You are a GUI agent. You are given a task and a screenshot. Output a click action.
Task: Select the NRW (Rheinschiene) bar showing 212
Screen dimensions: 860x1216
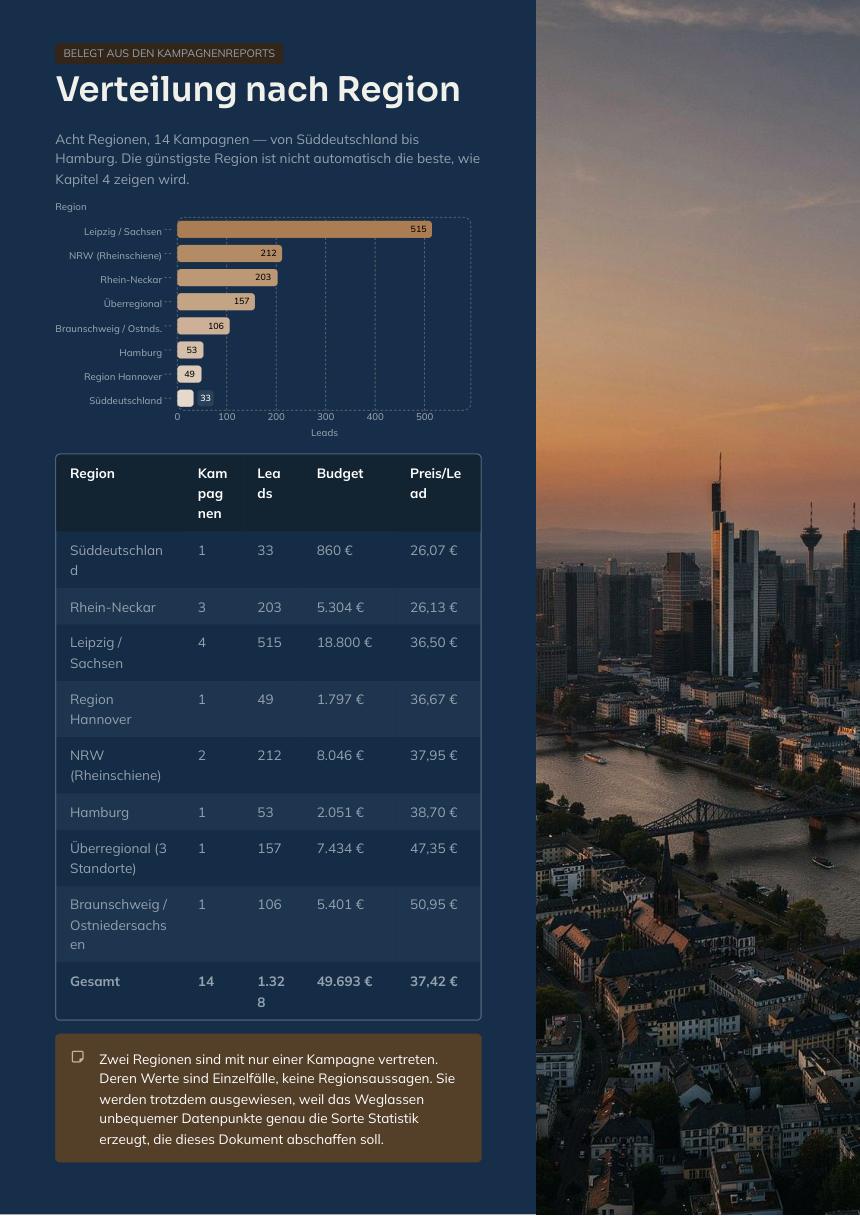(230, 254)
